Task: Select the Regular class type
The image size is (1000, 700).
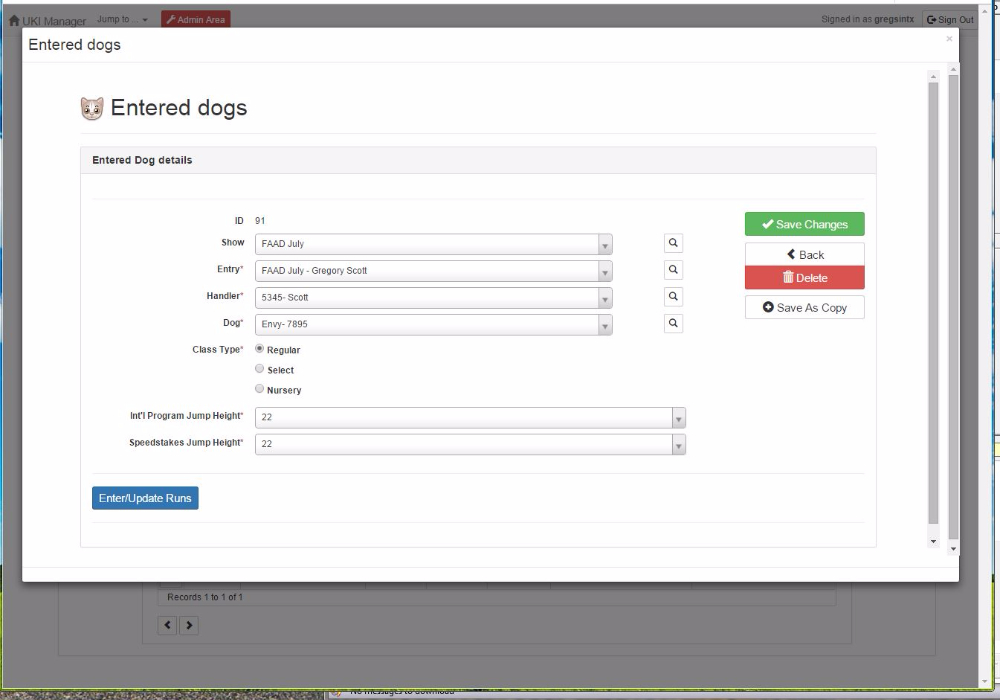Action: tap(260, 349)
